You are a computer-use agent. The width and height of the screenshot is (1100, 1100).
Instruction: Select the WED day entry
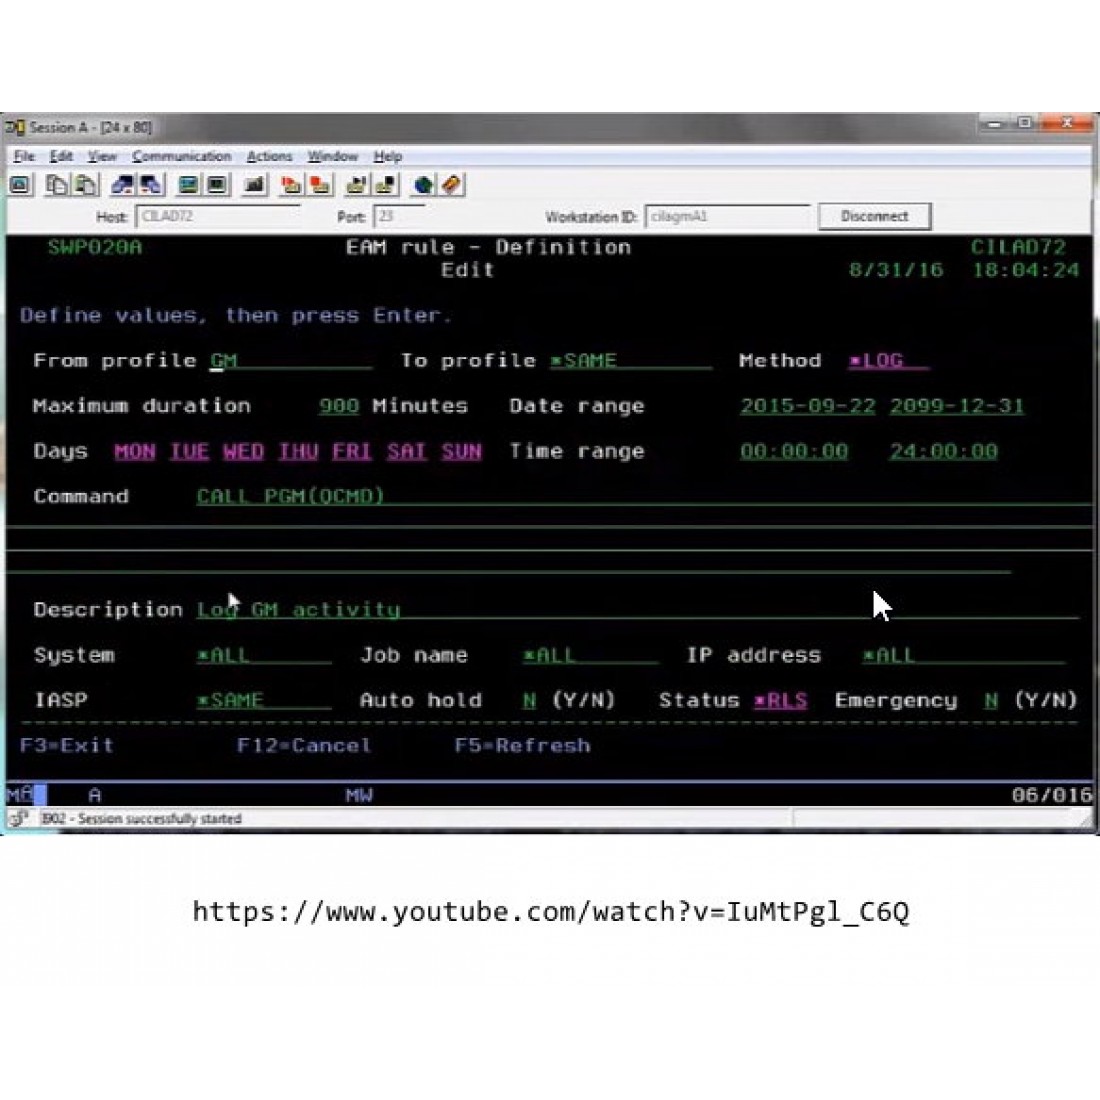coord(243,452)
